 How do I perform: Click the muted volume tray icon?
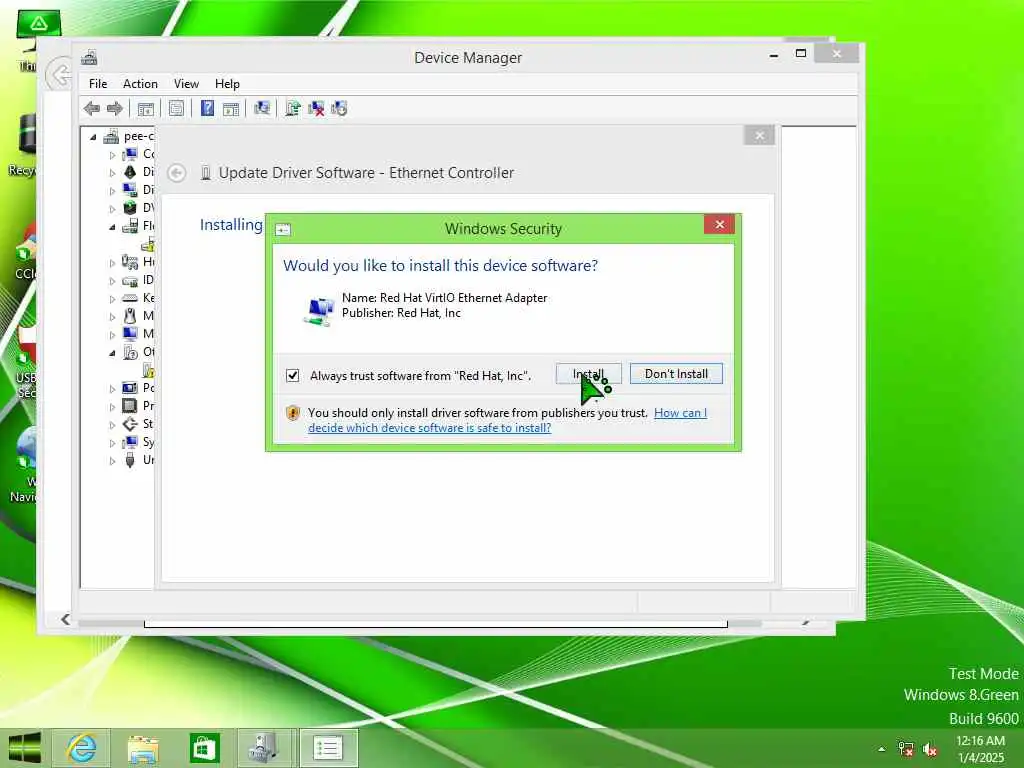pyautogui.click(x=930, y=749)
